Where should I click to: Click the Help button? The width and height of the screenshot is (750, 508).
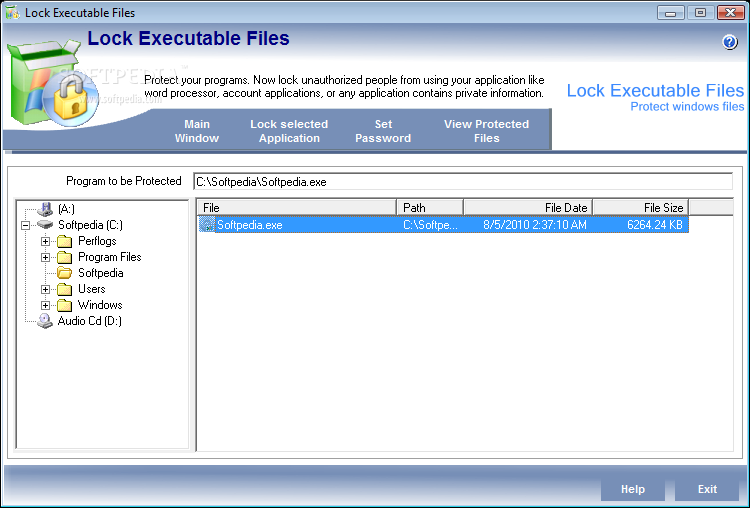click(633, 489)
